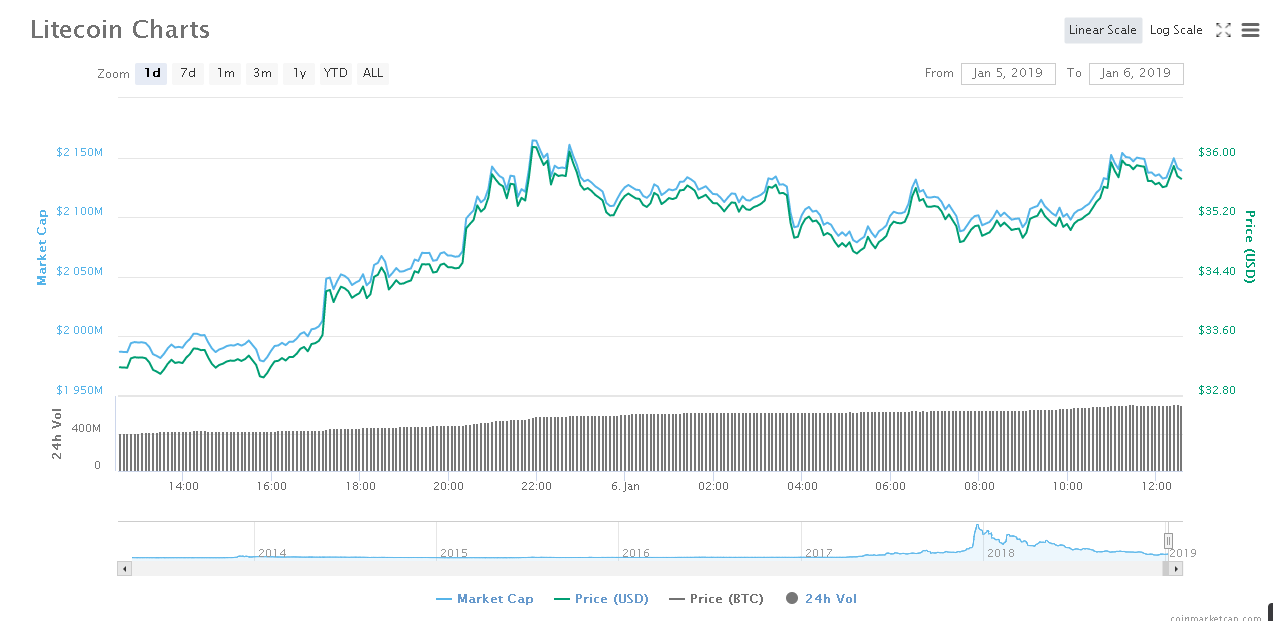
Task: Click navigator scrollbar right arrow
Action: (x=1176, y=568)
